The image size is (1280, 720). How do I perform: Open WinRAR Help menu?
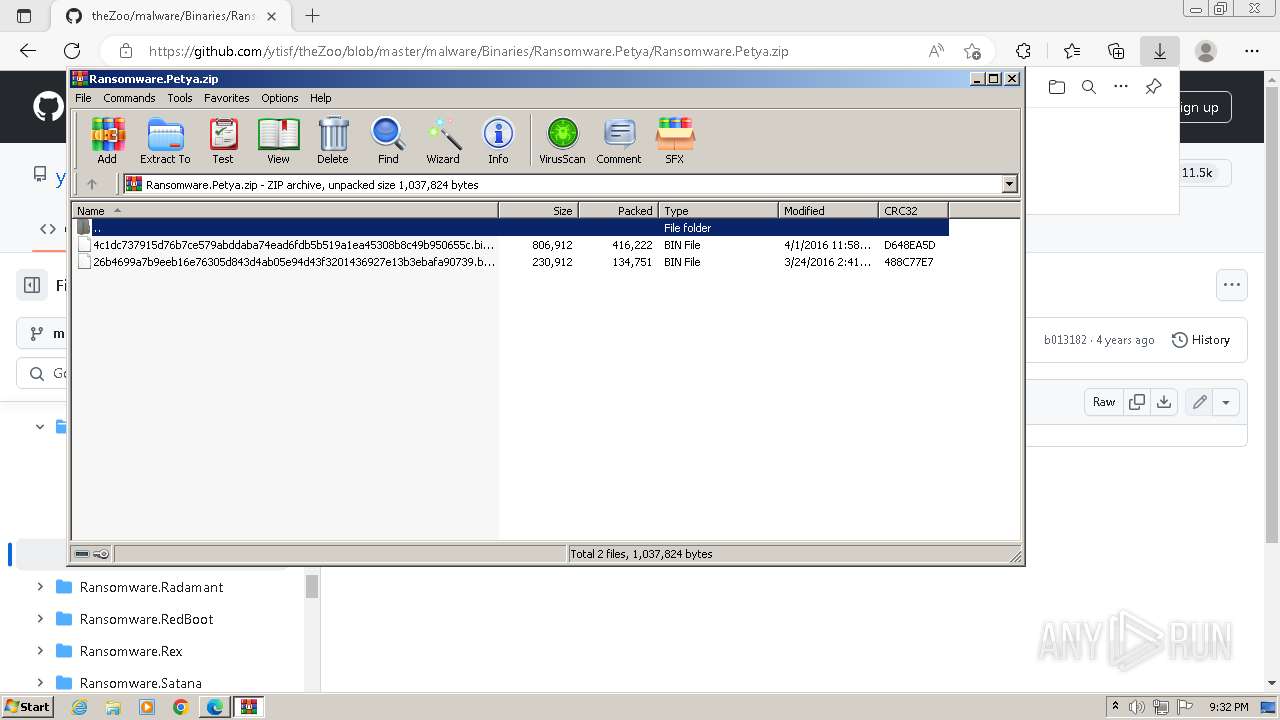click(x=320, y=98)
